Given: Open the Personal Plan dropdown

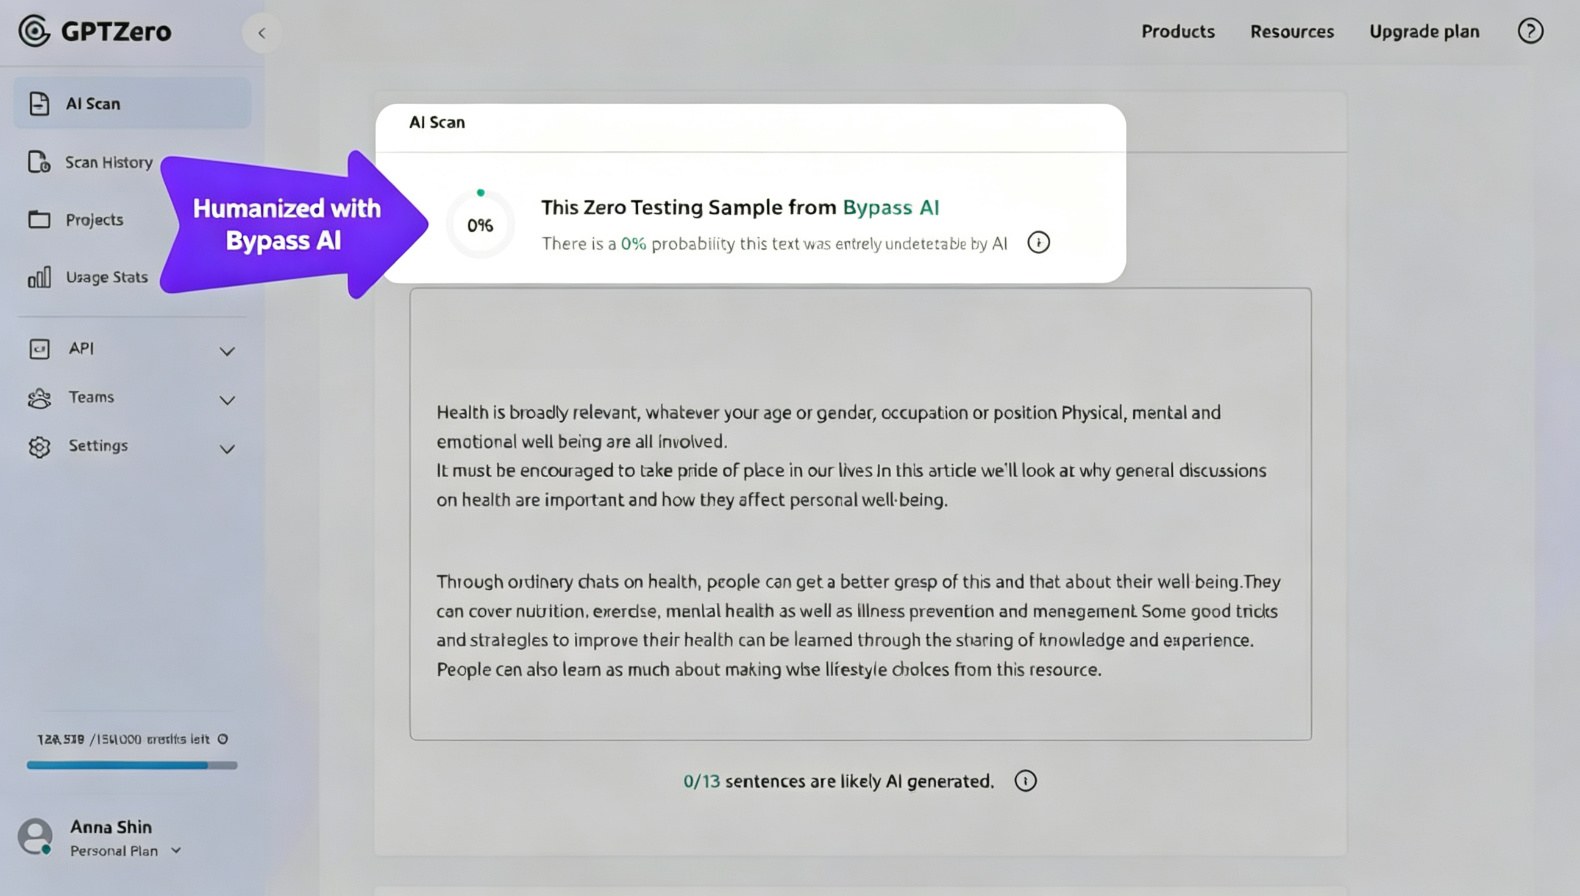Looking at the screenshot, I should (126, 851).
